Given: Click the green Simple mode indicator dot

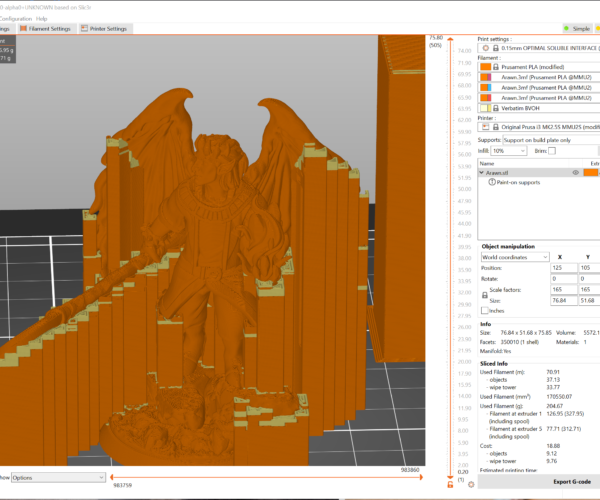Looking at the screenshot, I should (566, 28).
